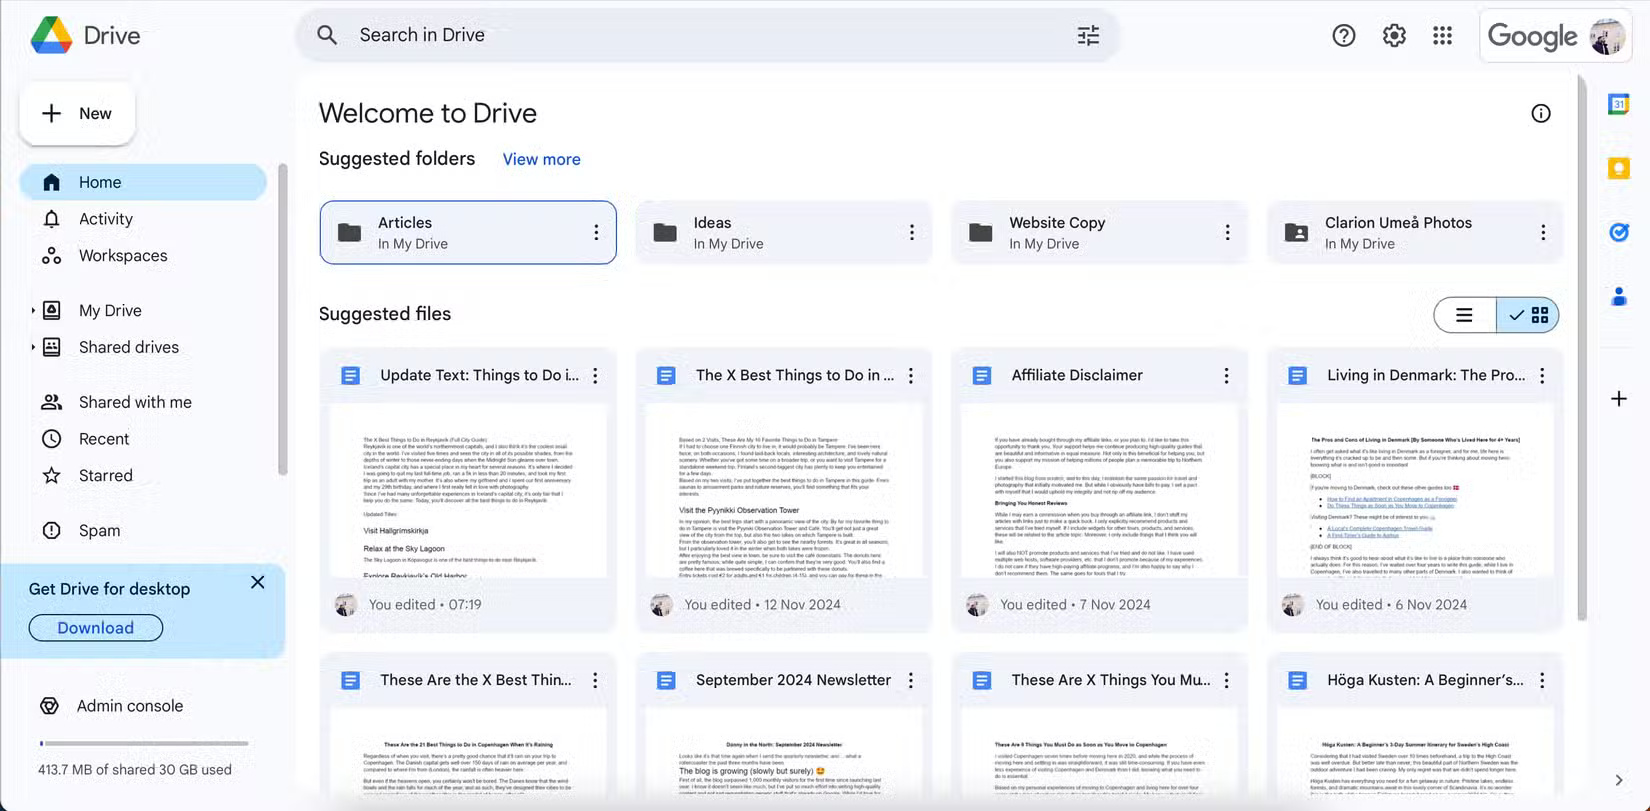This screenshot has height=811, width=1650.
Task: Open Google Calendar side panel icon
Action: click(1619, 104)
